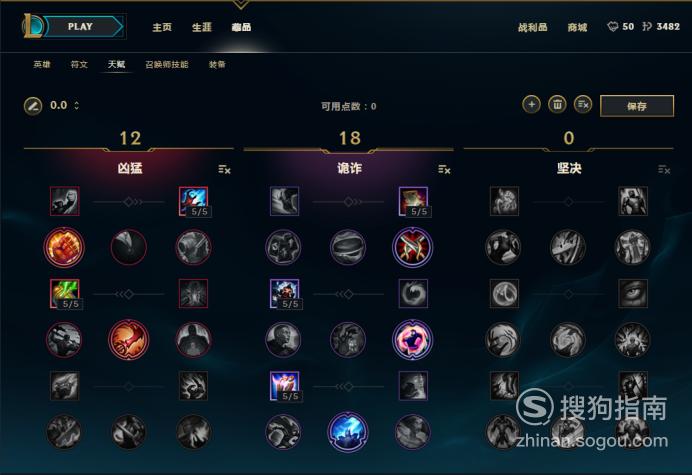
Task: Reset all masteries using top clear icon
Action: coord(583,105)
